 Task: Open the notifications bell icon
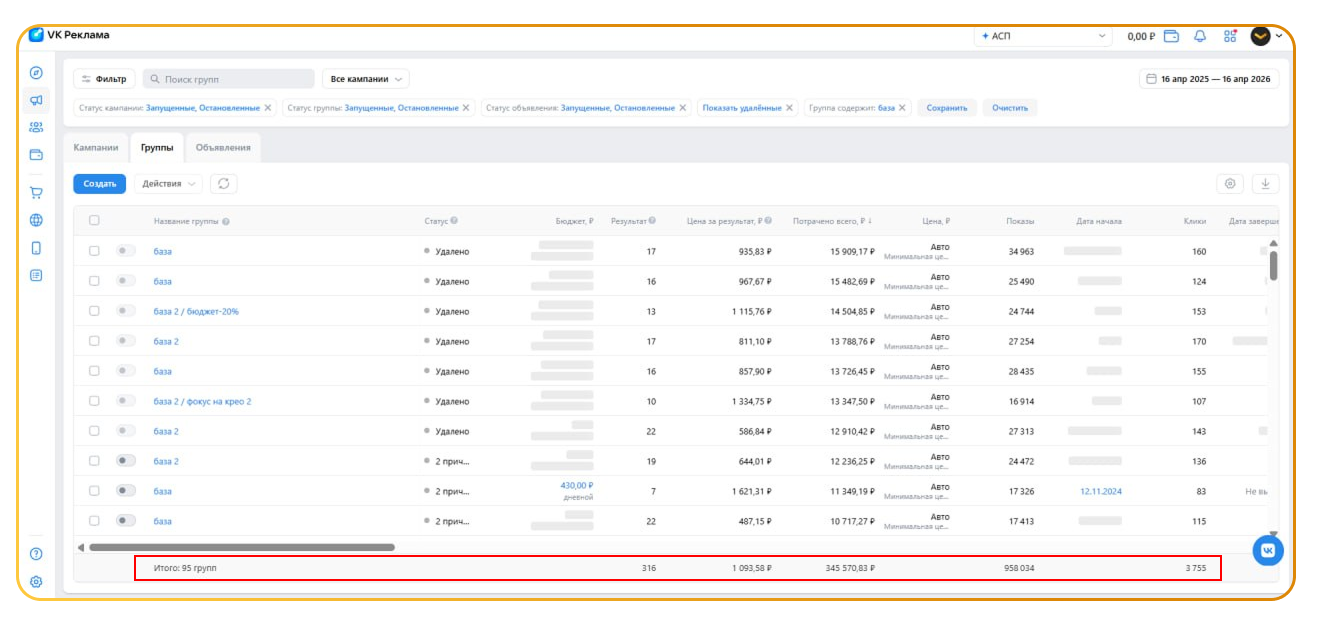[x=1200, y=36]
